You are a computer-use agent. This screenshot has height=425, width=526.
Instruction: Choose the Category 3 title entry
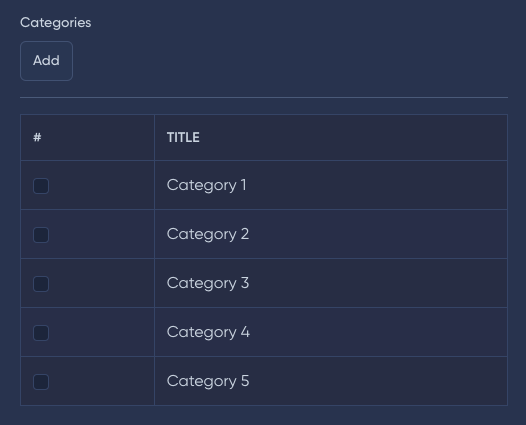(208, 283)
